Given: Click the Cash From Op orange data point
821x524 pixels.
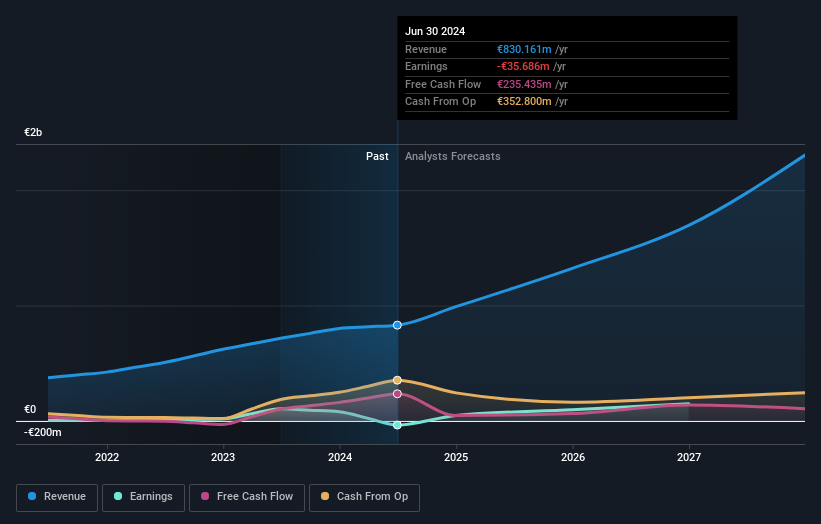Looking at the screenshot, I should [397, 380].
